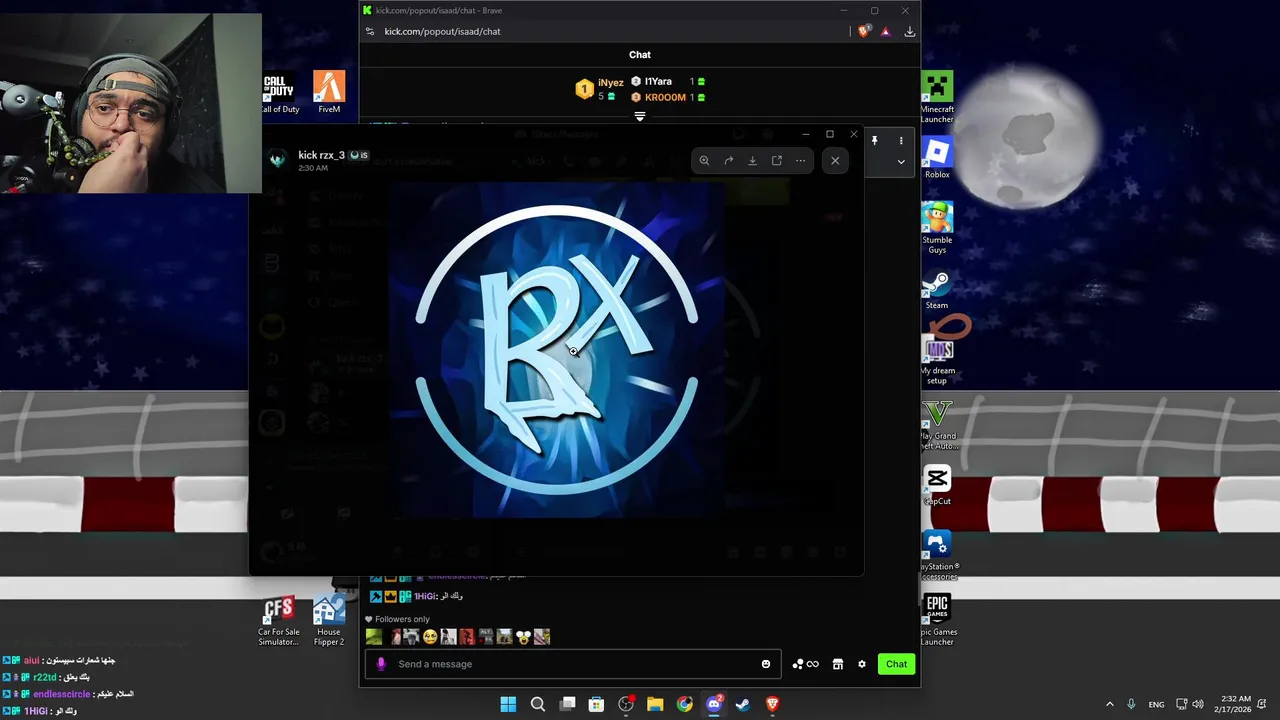Open File Explorer from the taskbar
Image resolution: width=1280 pixels, height=720 pixels.
click(655, 704)
